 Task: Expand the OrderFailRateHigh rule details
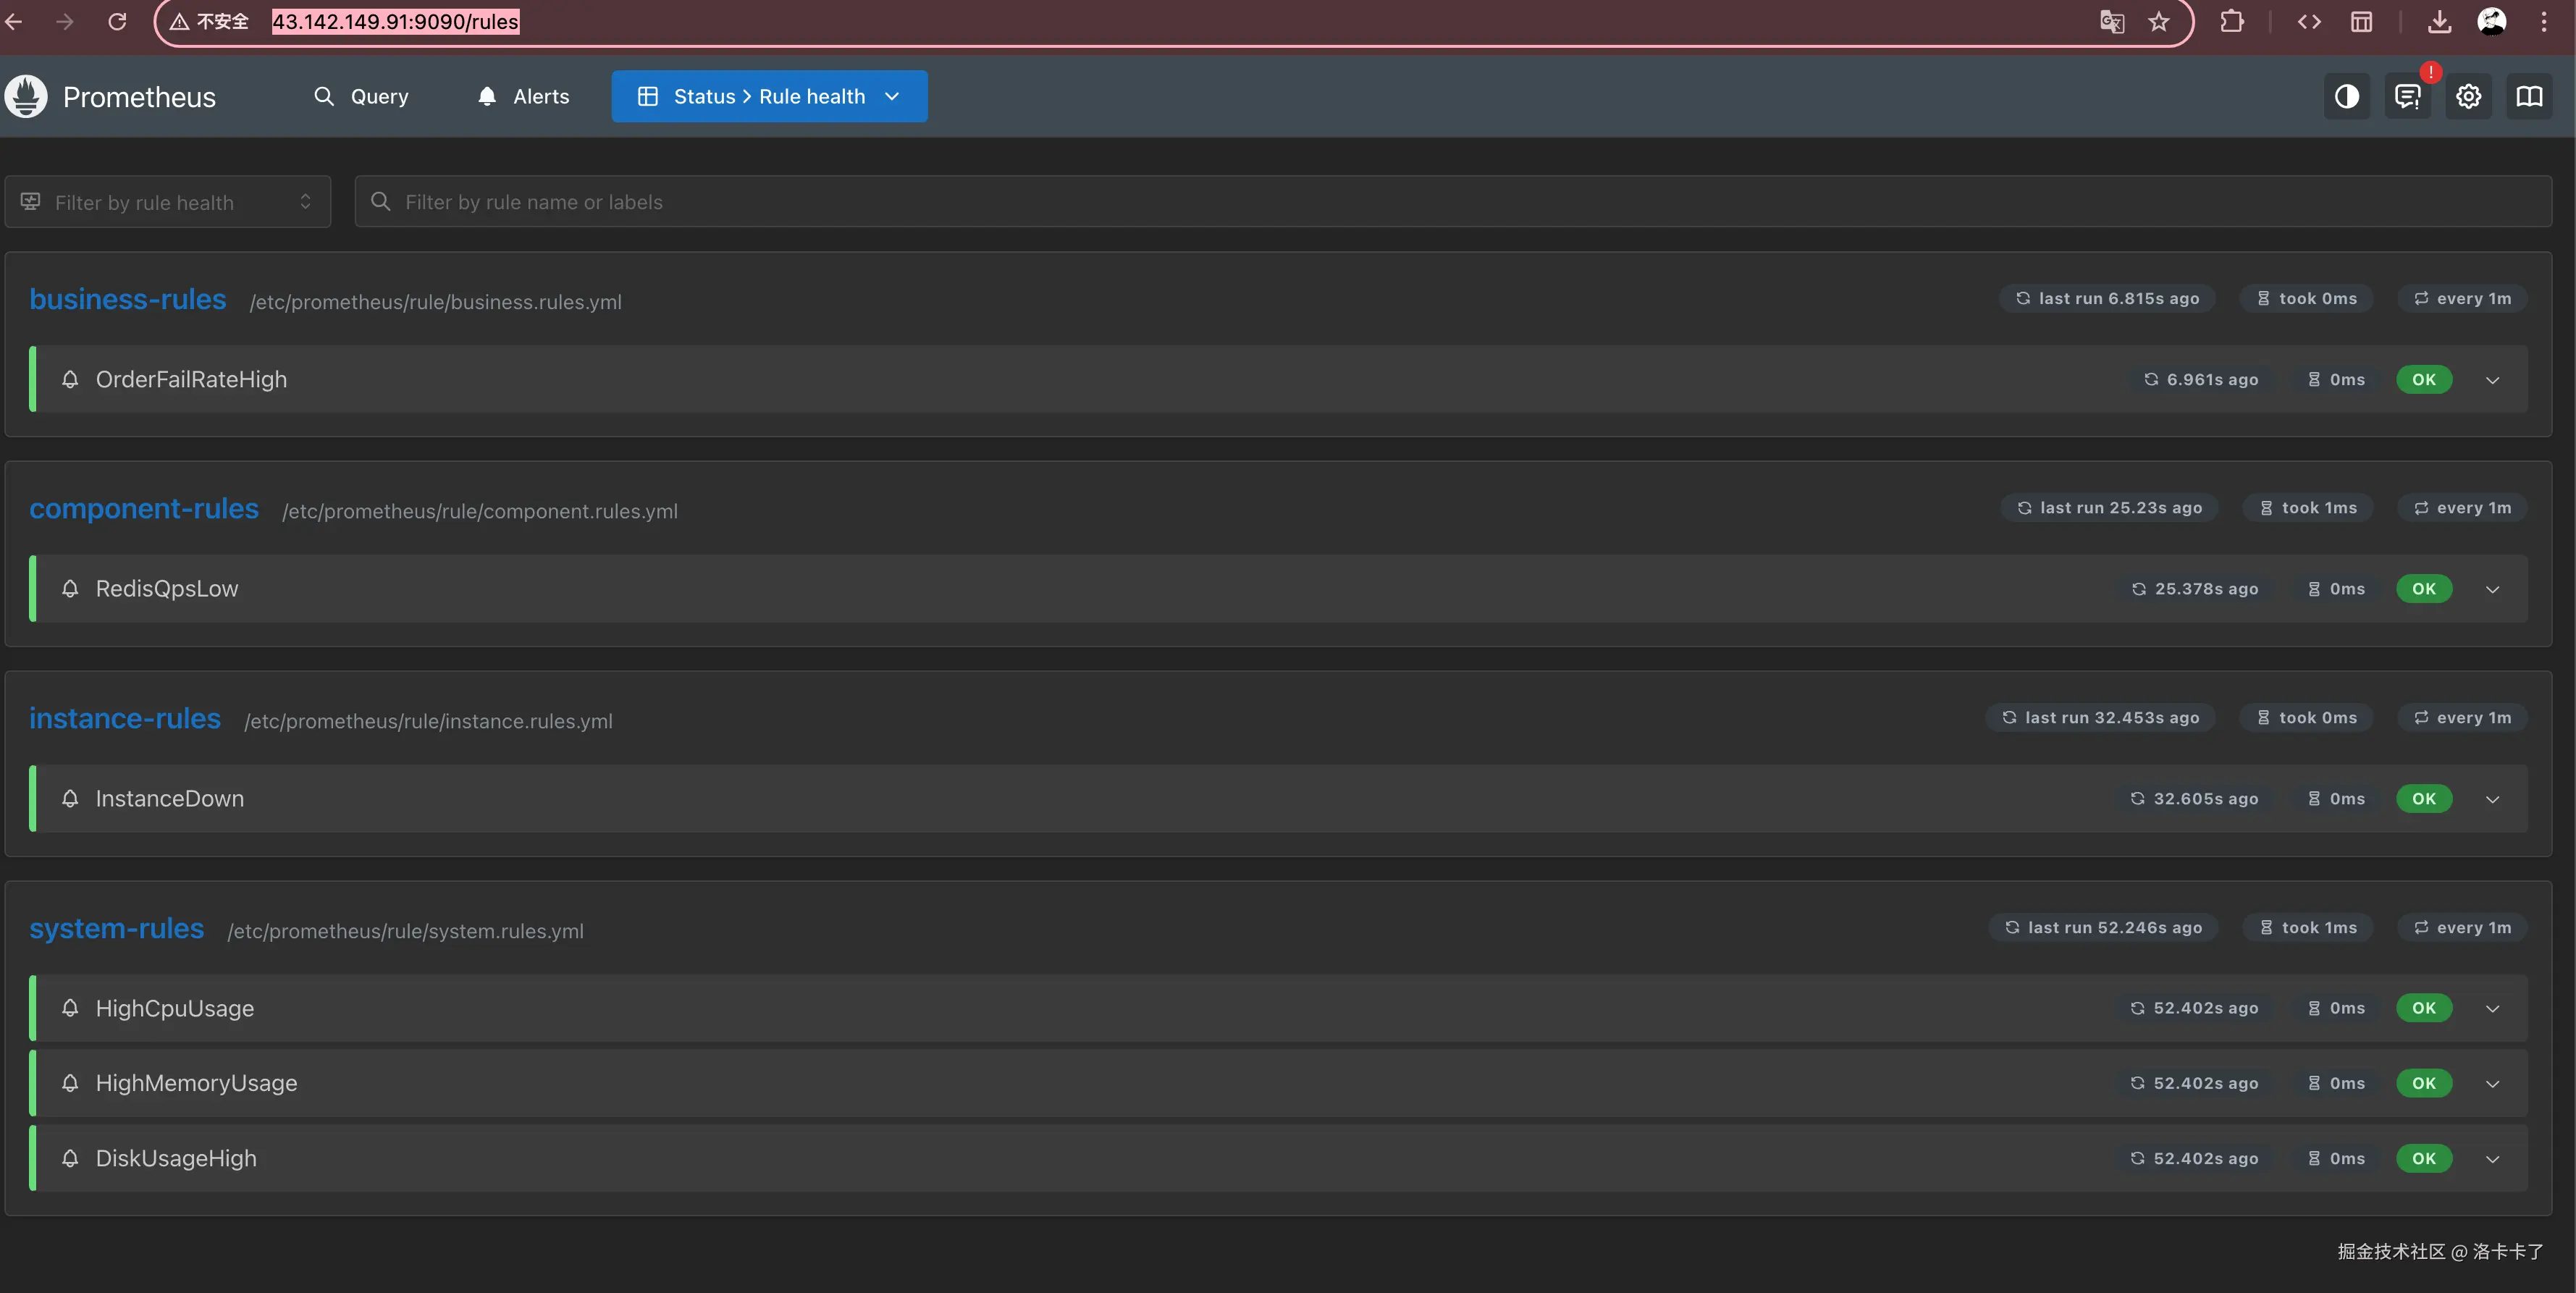pyautogui.click(x=2492, y=380)
